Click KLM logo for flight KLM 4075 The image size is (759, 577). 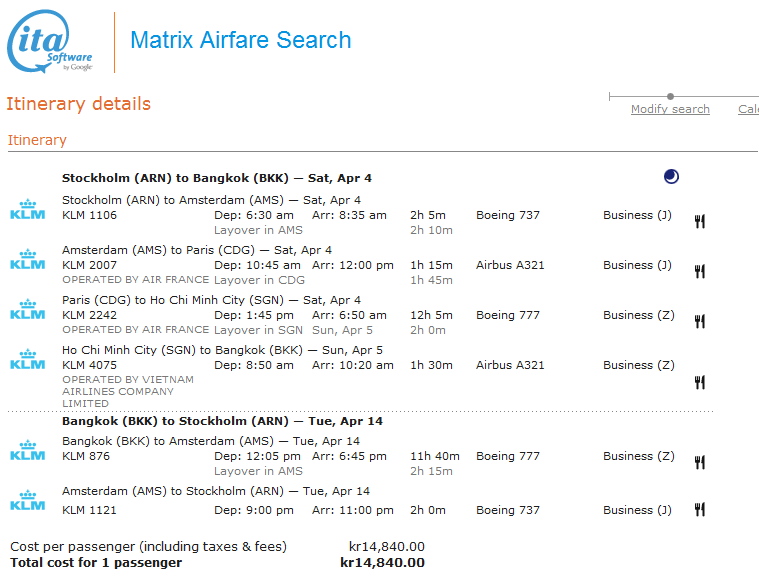click(27, 359)
